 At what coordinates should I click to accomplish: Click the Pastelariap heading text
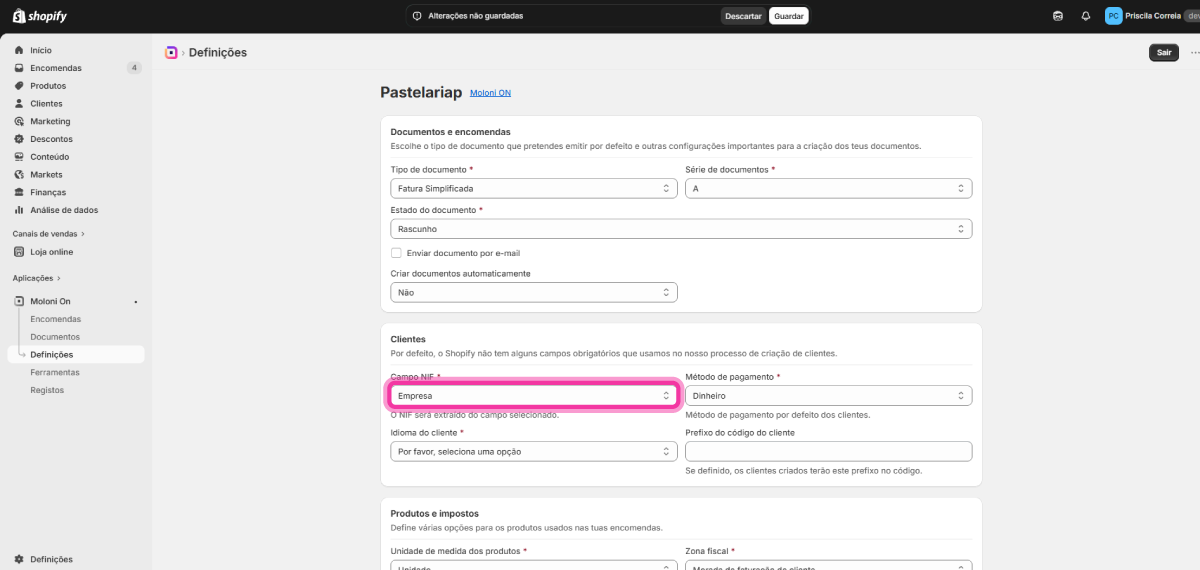pos(421,92)
